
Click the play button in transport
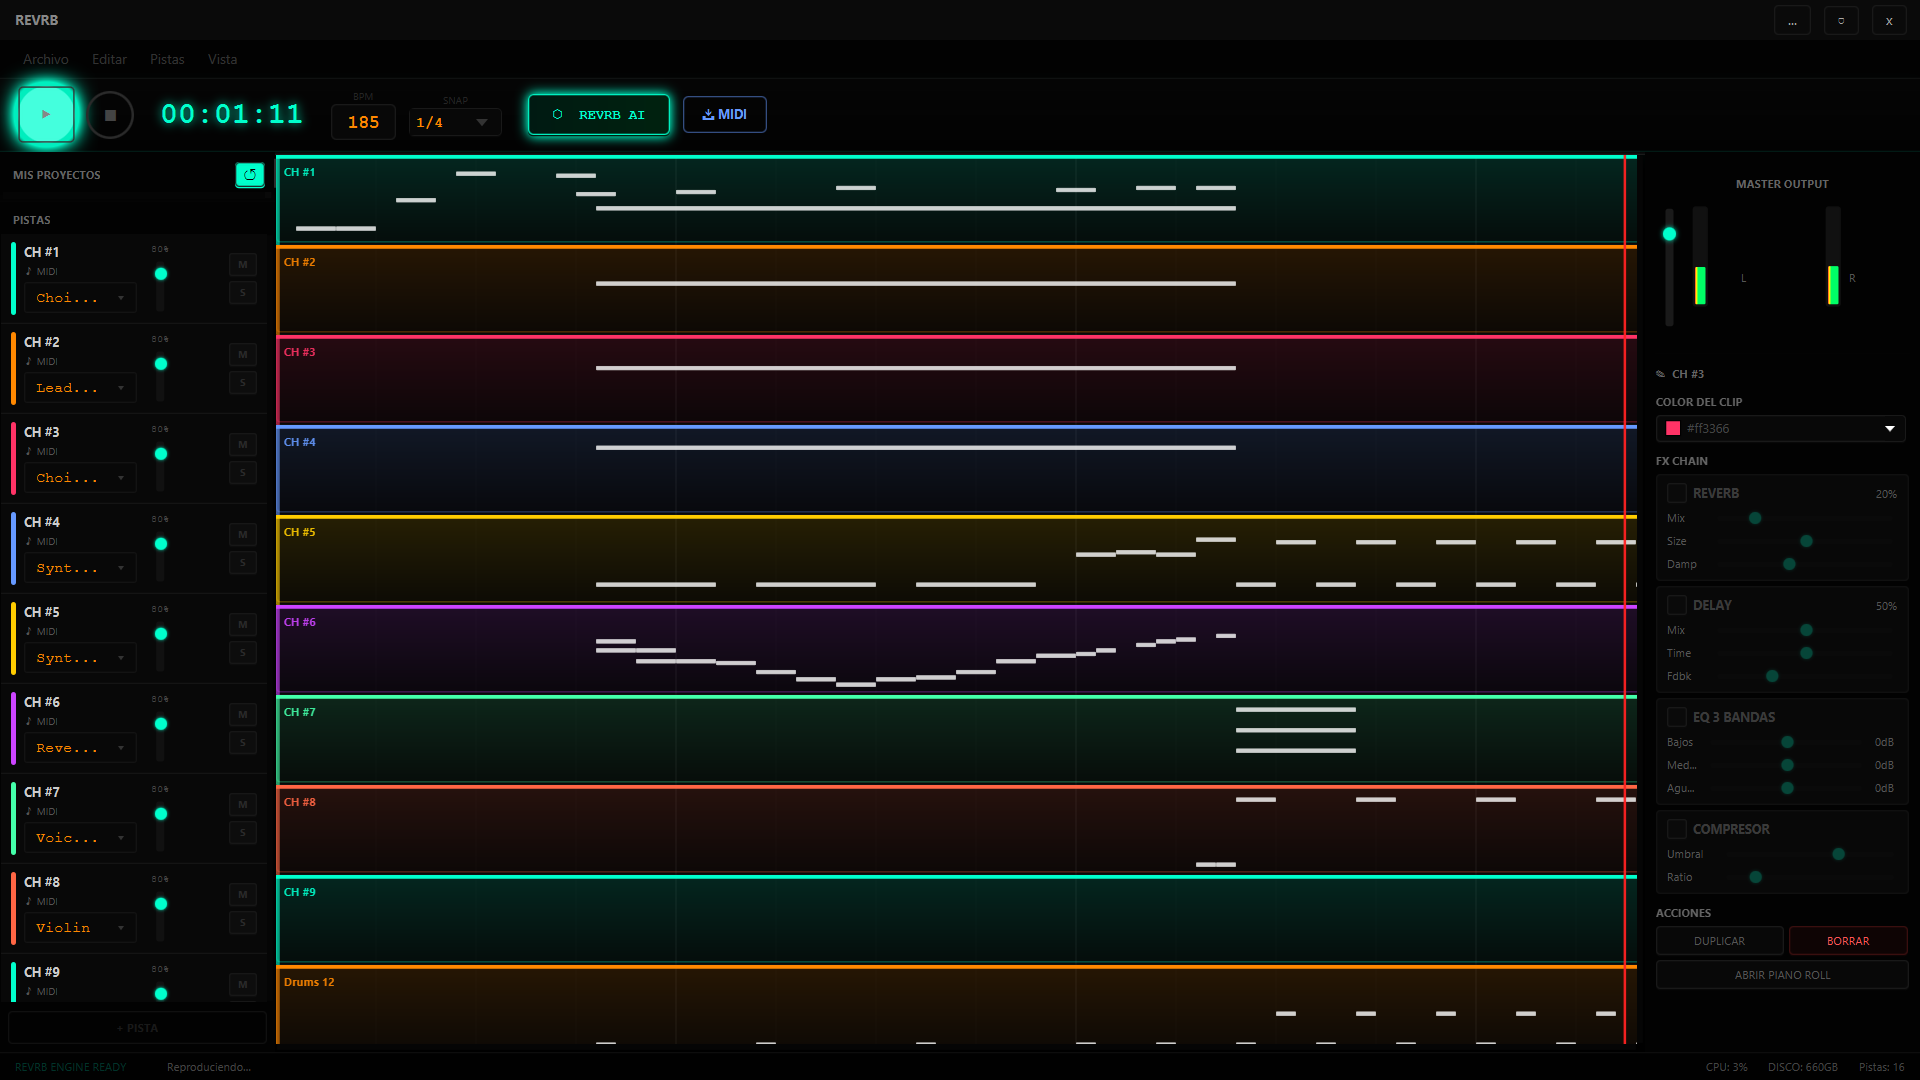[x=46, y=114]
